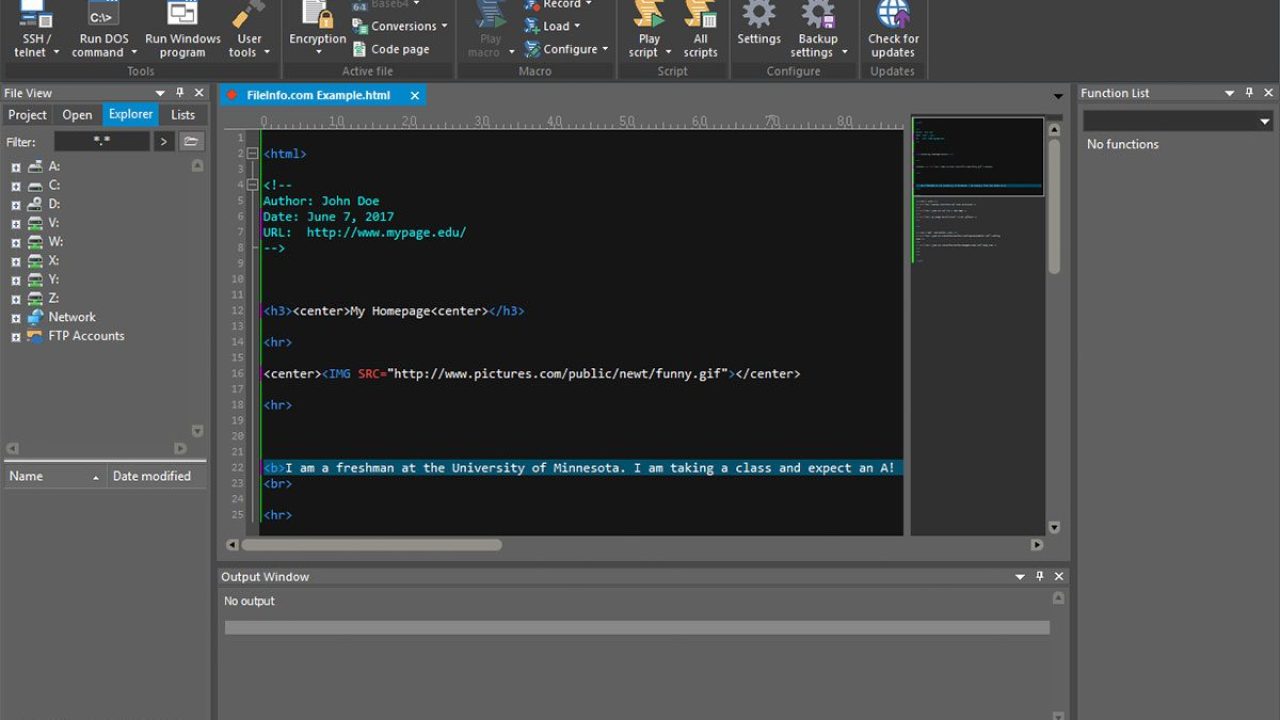Viewport: 1280px width, 720px height.
Task: Click the Filter input field
Action: pos(102,142)
